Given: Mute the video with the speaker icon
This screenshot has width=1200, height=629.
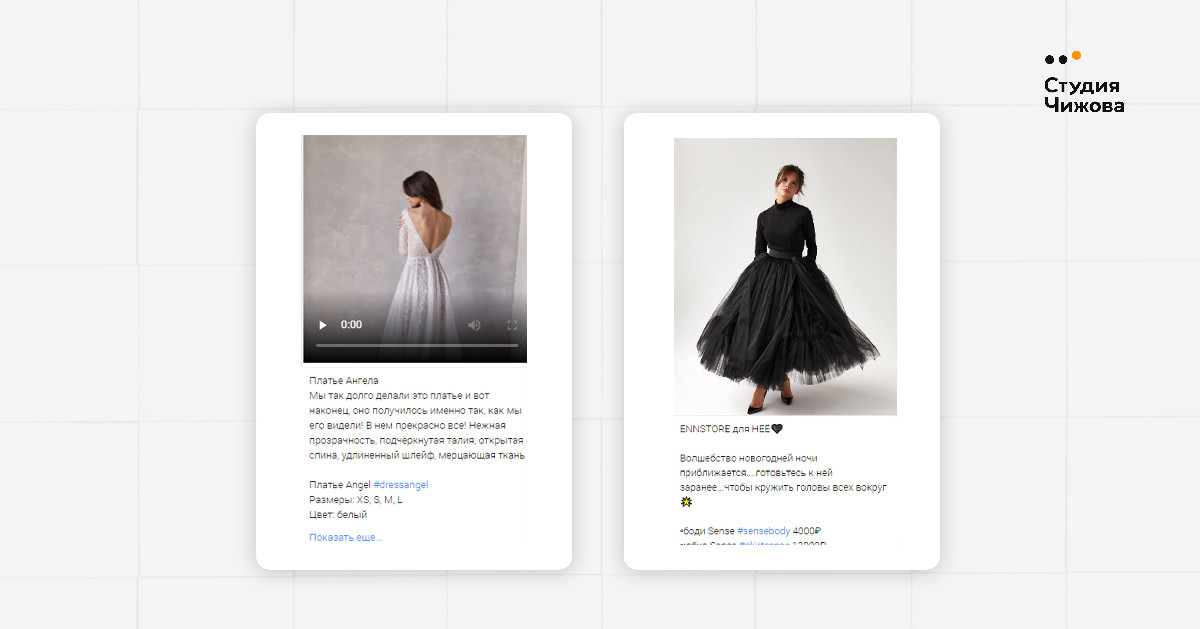Looking at the screenshot, I should [474, 325].
